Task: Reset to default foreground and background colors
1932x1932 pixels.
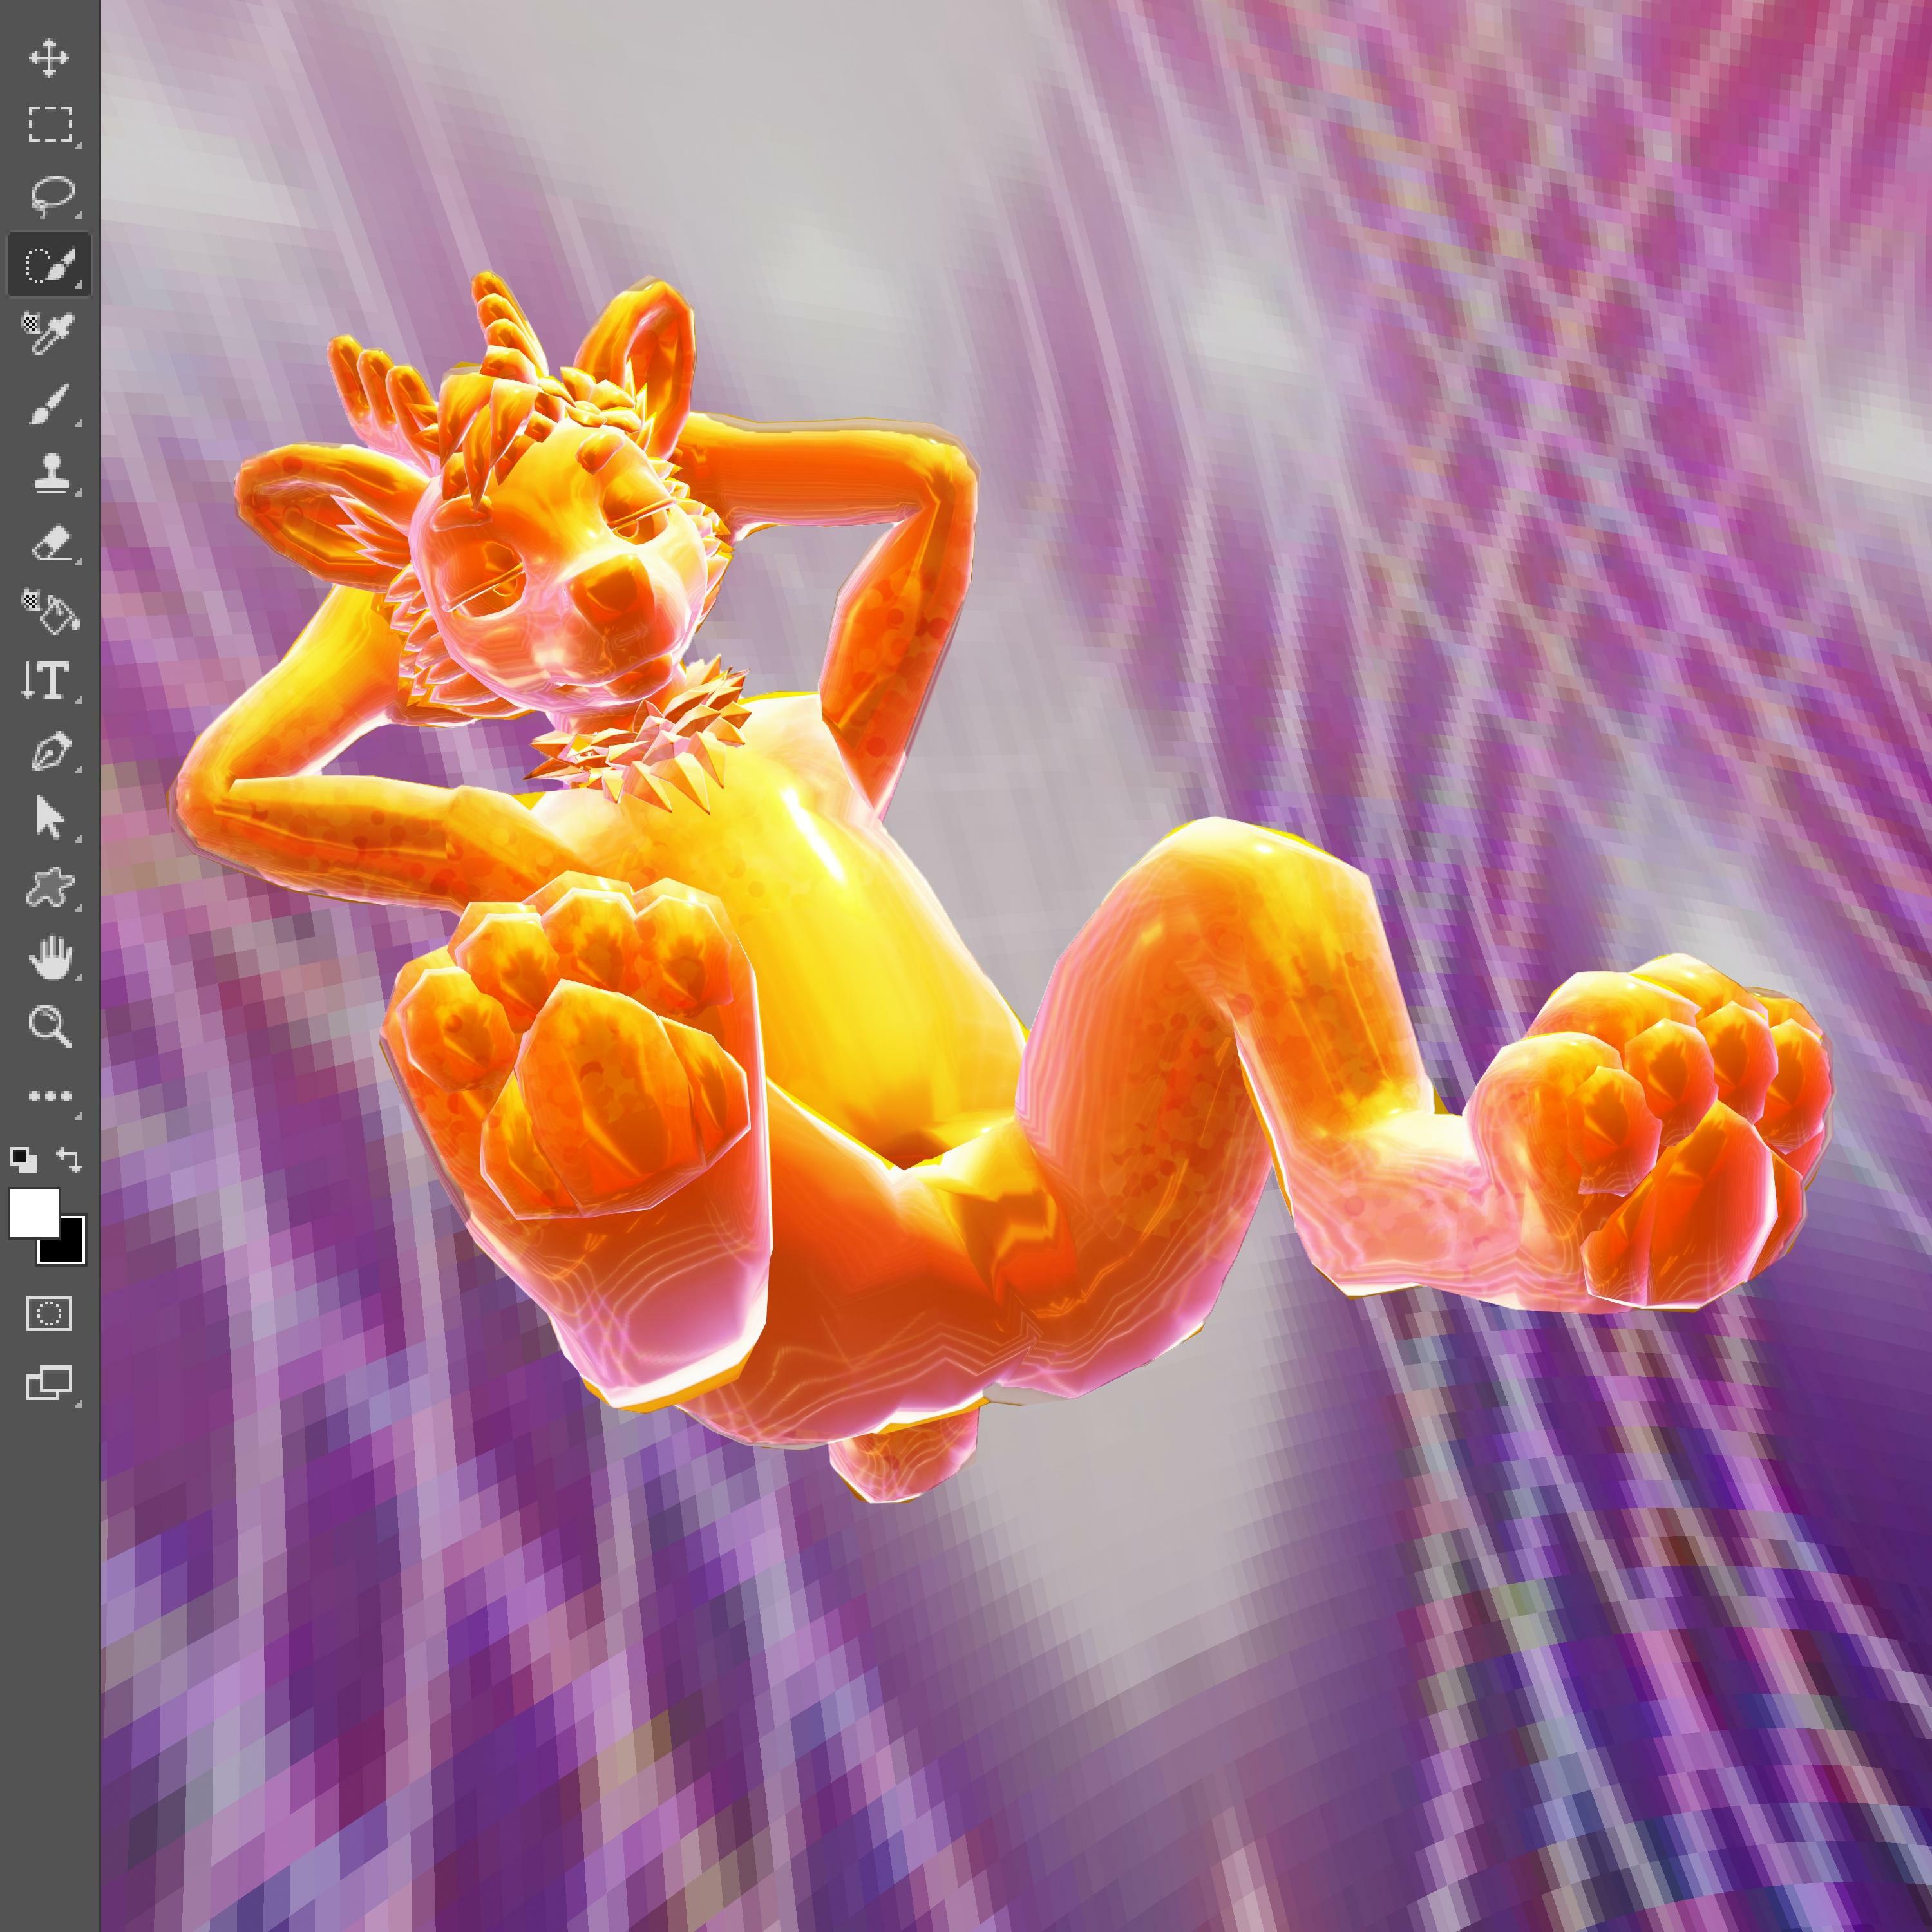Action: coord(23,1160)
